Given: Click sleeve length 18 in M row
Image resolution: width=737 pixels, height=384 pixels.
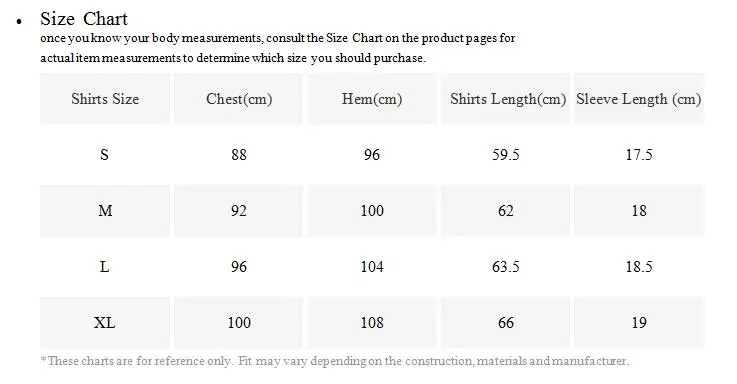Looking at the screenshot, I should point(639,211).
